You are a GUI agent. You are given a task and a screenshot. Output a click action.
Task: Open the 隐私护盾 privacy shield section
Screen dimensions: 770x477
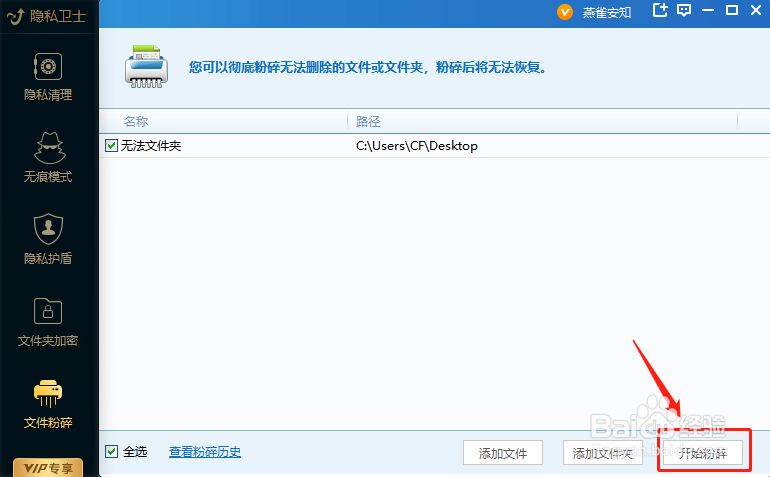pos(48,239)
